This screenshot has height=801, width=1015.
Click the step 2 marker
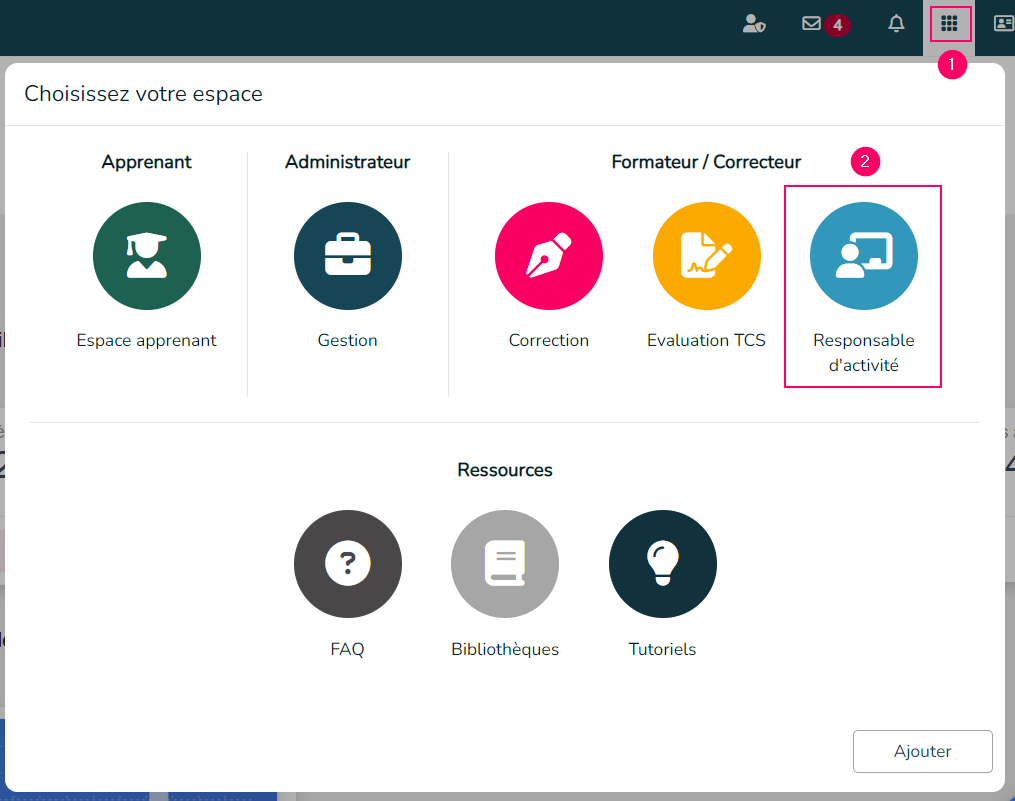[864, 161]
